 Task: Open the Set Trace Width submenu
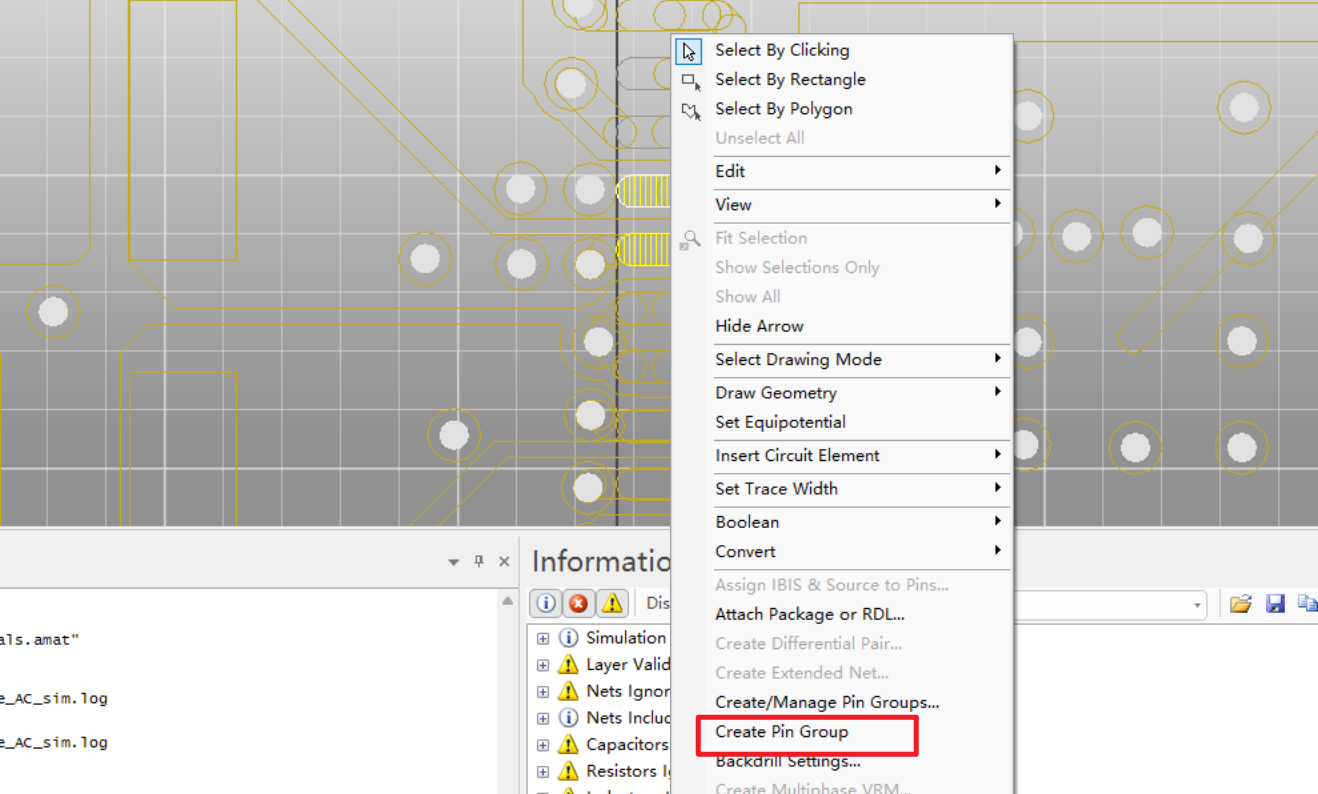842,489
